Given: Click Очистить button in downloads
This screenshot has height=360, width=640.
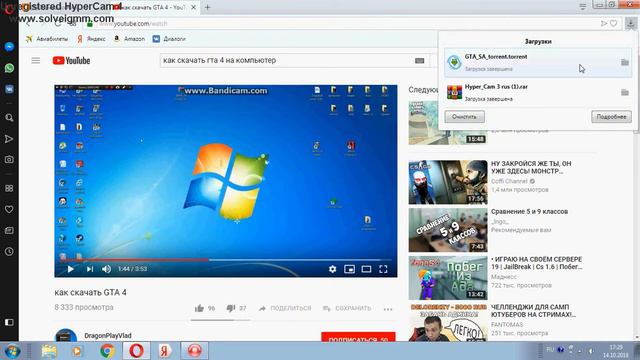Looking at the screenshot, I should [464, 117].
